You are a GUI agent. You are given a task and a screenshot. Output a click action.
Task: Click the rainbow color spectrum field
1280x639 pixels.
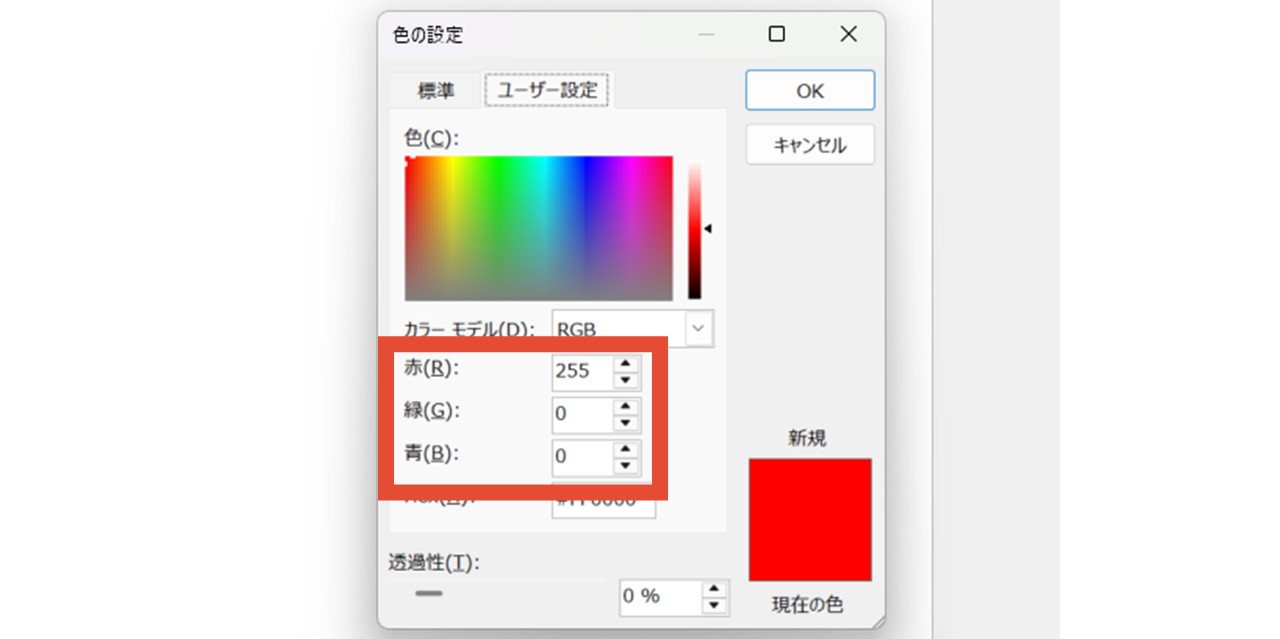tap(539, 228)
